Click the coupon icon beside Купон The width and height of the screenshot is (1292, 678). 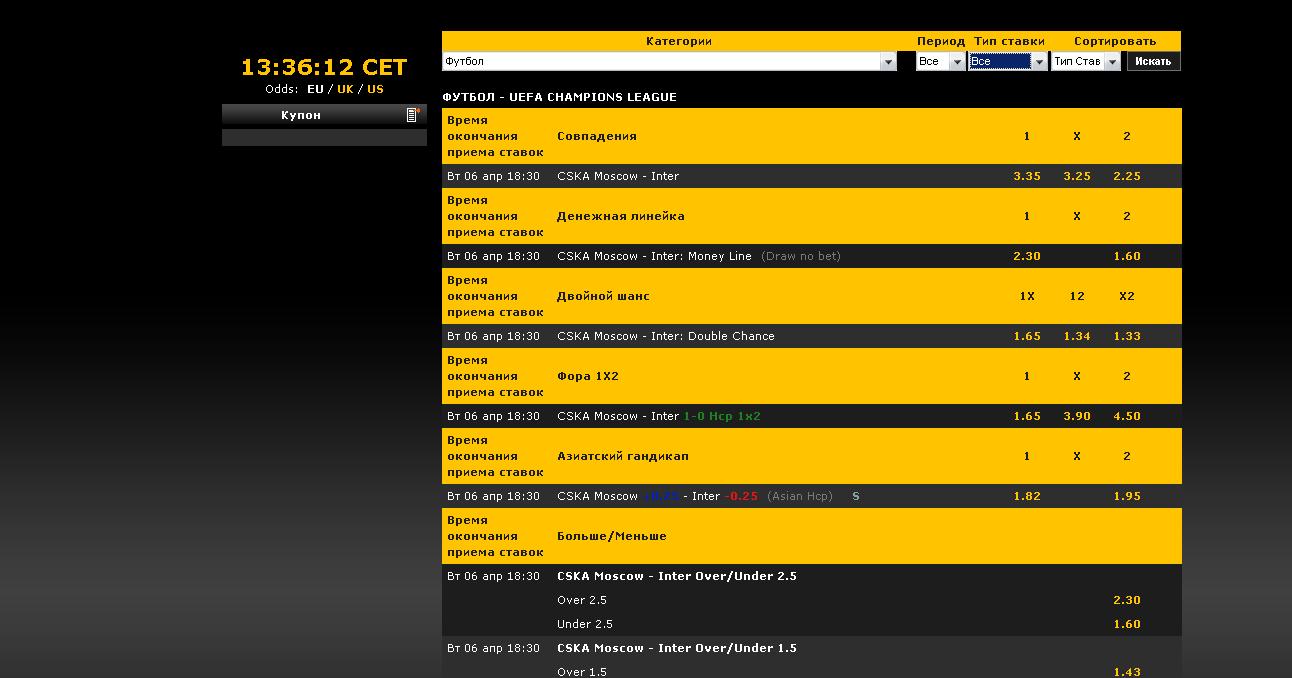pos(411,115)
